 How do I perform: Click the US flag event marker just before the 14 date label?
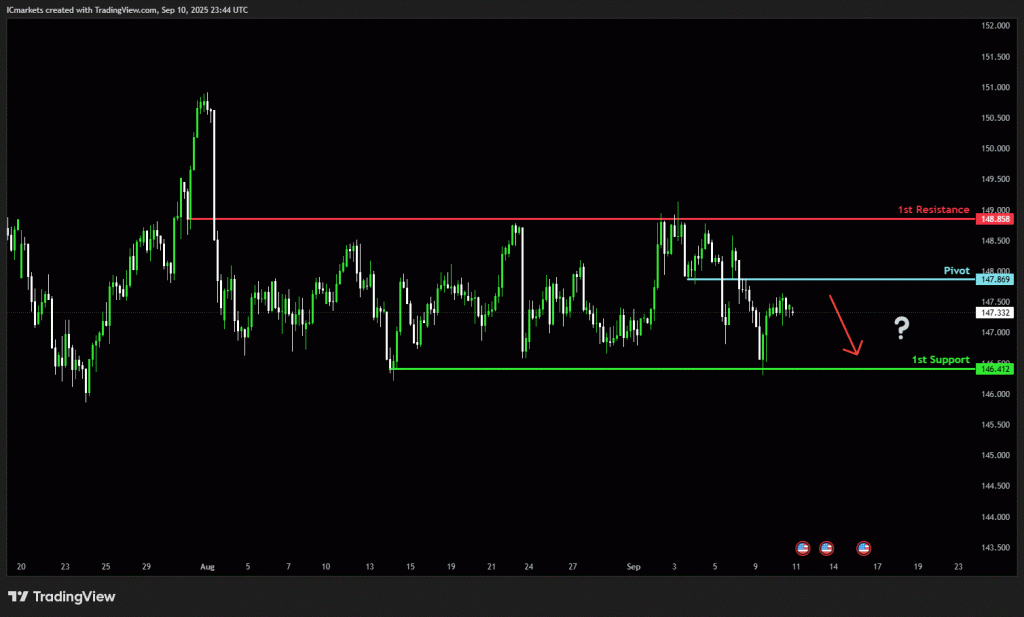pos(826,548)
